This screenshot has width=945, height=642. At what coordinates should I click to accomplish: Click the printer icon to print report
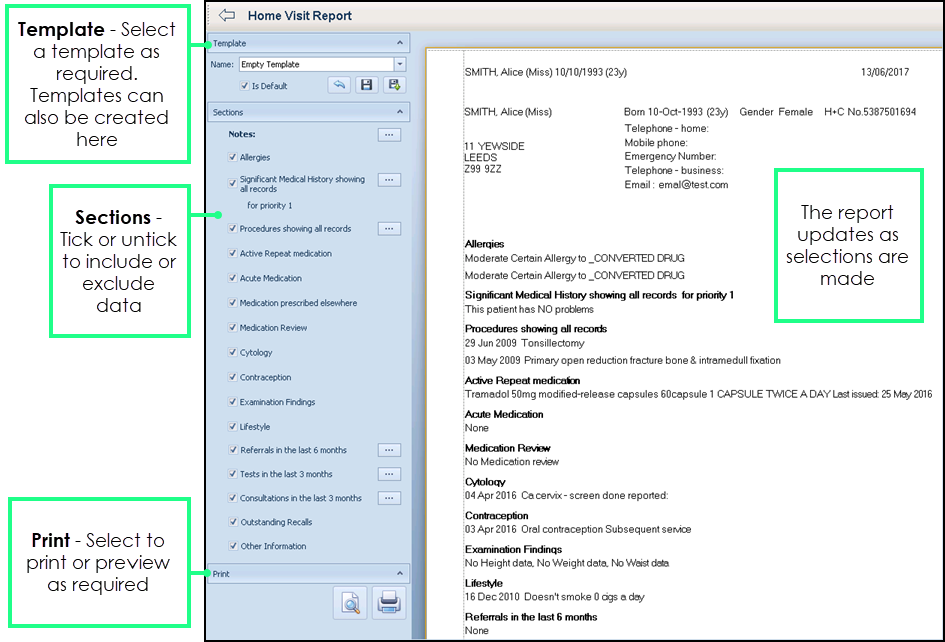(389, 603)
